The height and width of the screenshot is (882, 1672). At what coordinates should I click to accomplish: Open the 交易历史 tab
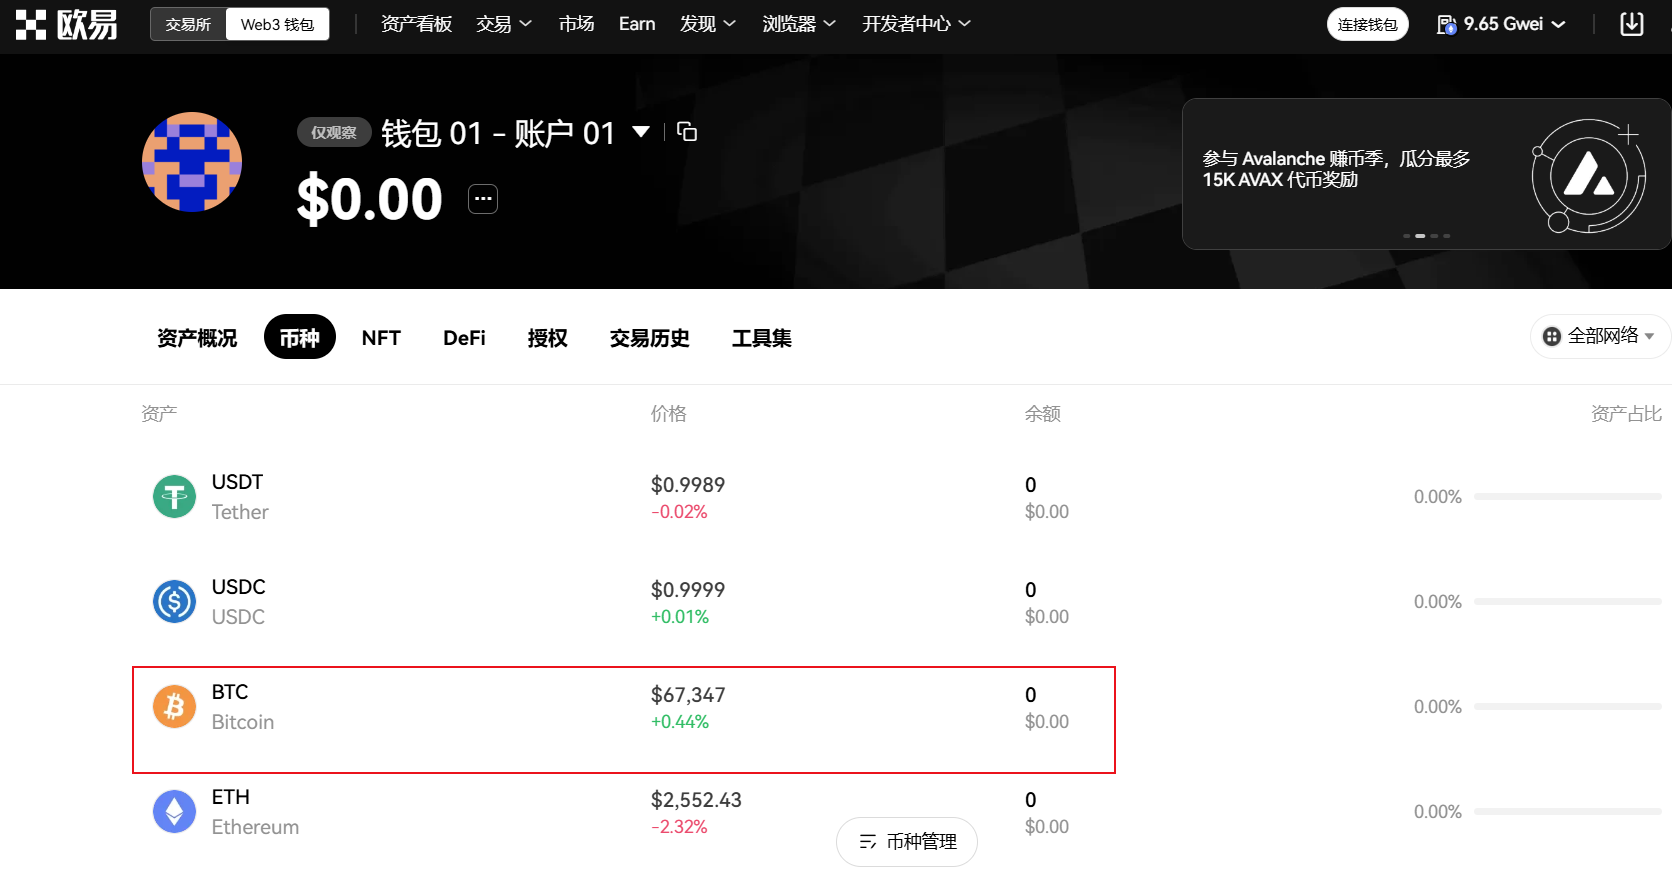click(650, 338)
